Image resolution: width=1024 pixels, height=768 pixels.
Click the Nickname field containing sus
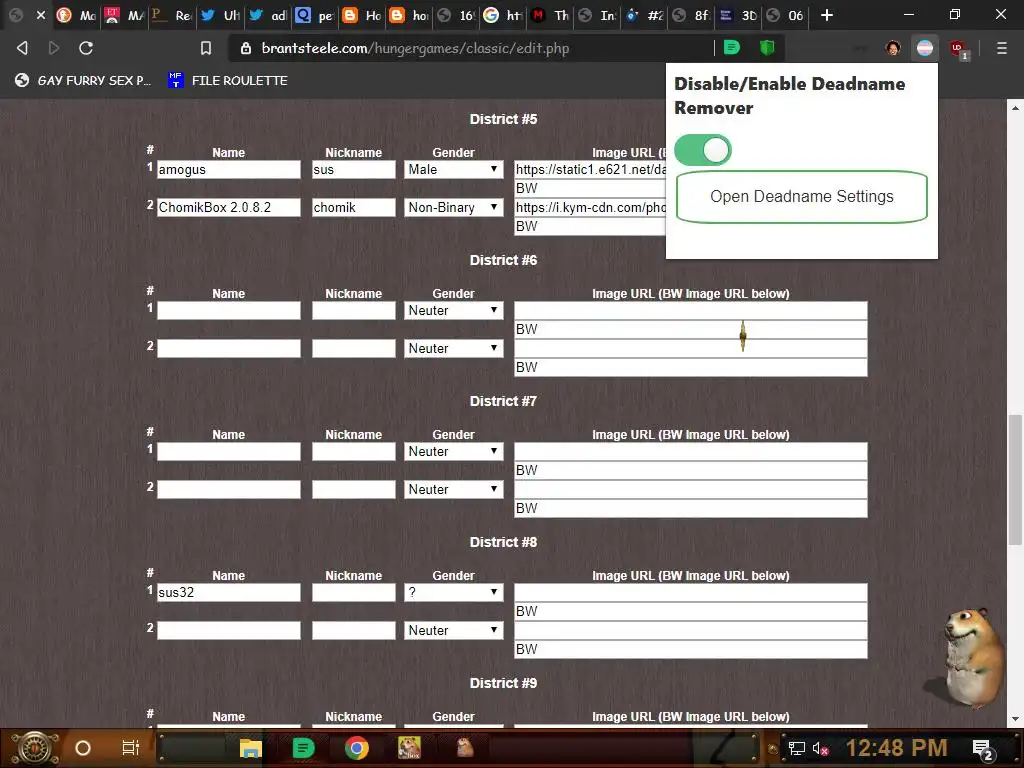pyautogui.click(x=353, y=170)
